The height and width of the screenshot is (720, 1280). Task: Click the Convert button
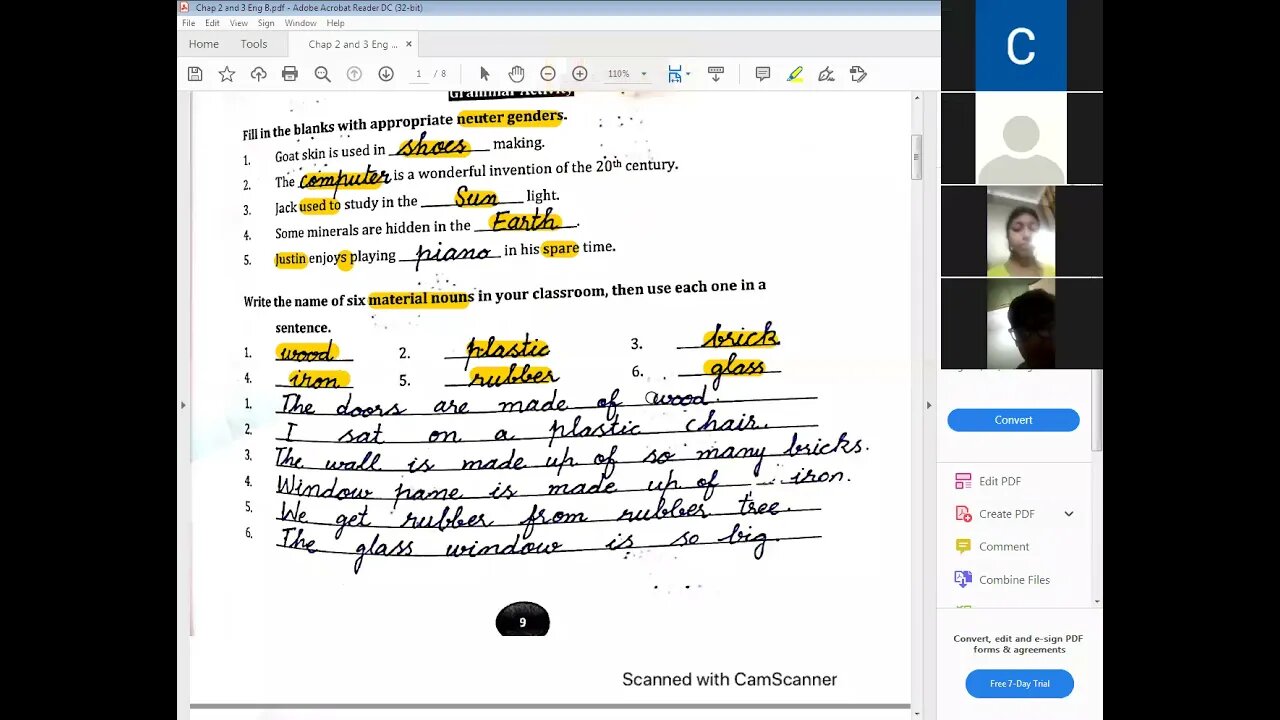(x=1013, y=420)
